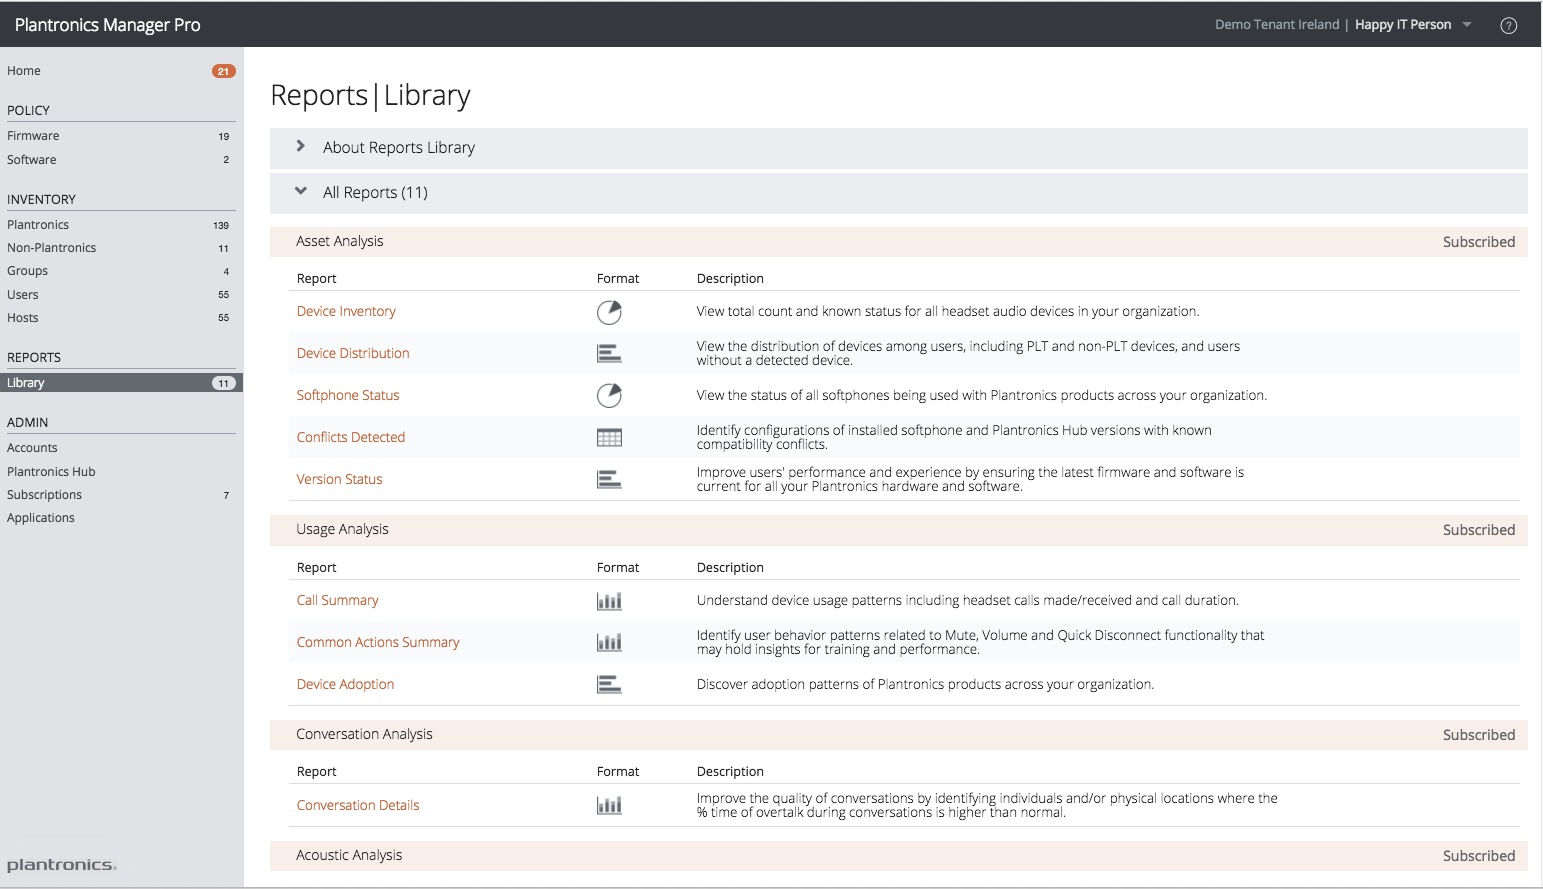Click the Device Inventory description text
The image size is (1543, 889).
[x=948, y=312]
